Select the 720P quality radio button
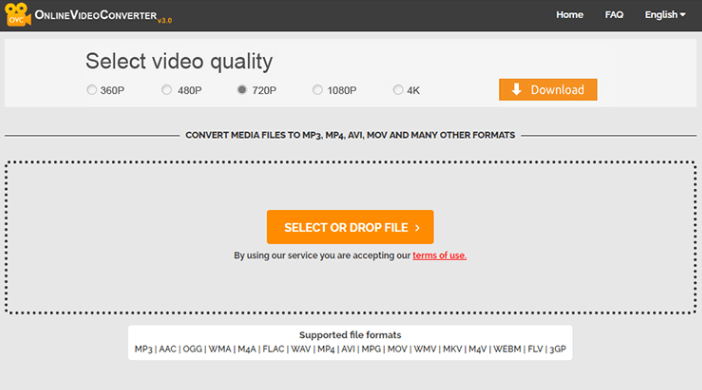The height and width of the screenshot is (390, 702). click(242, 90)
